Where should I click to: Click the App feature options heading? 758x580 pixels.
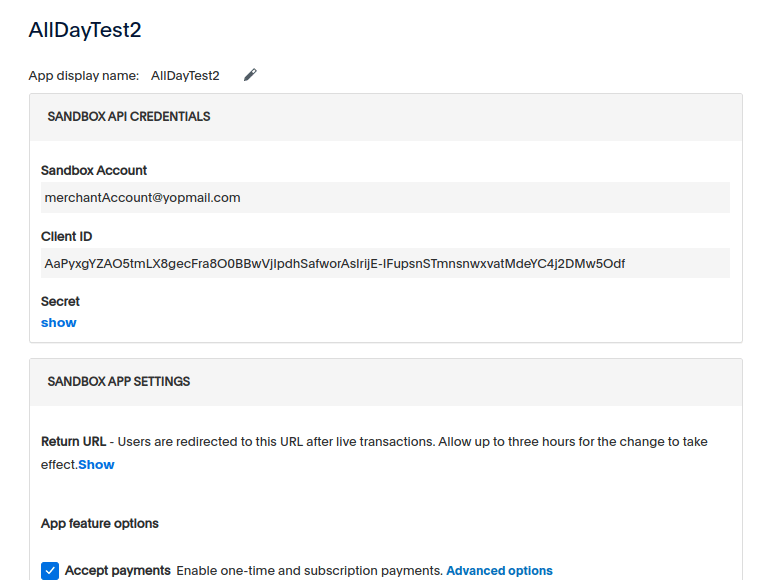[x=100, y=524]
